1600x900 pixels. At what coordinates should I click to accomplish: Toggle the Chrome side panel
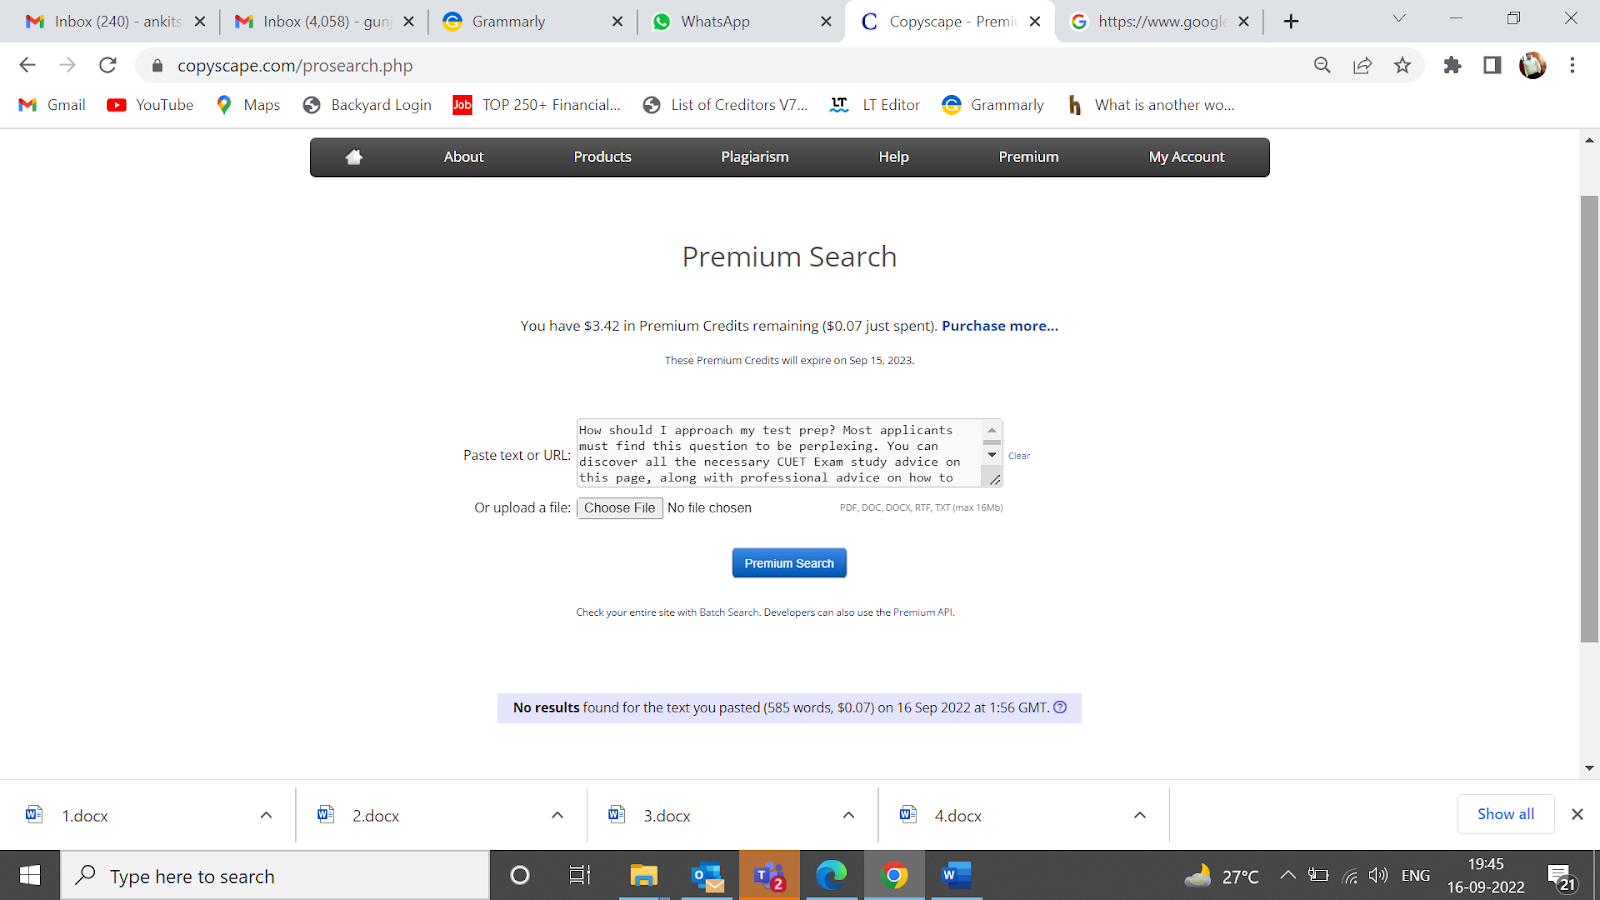(x=1492, y=65)
